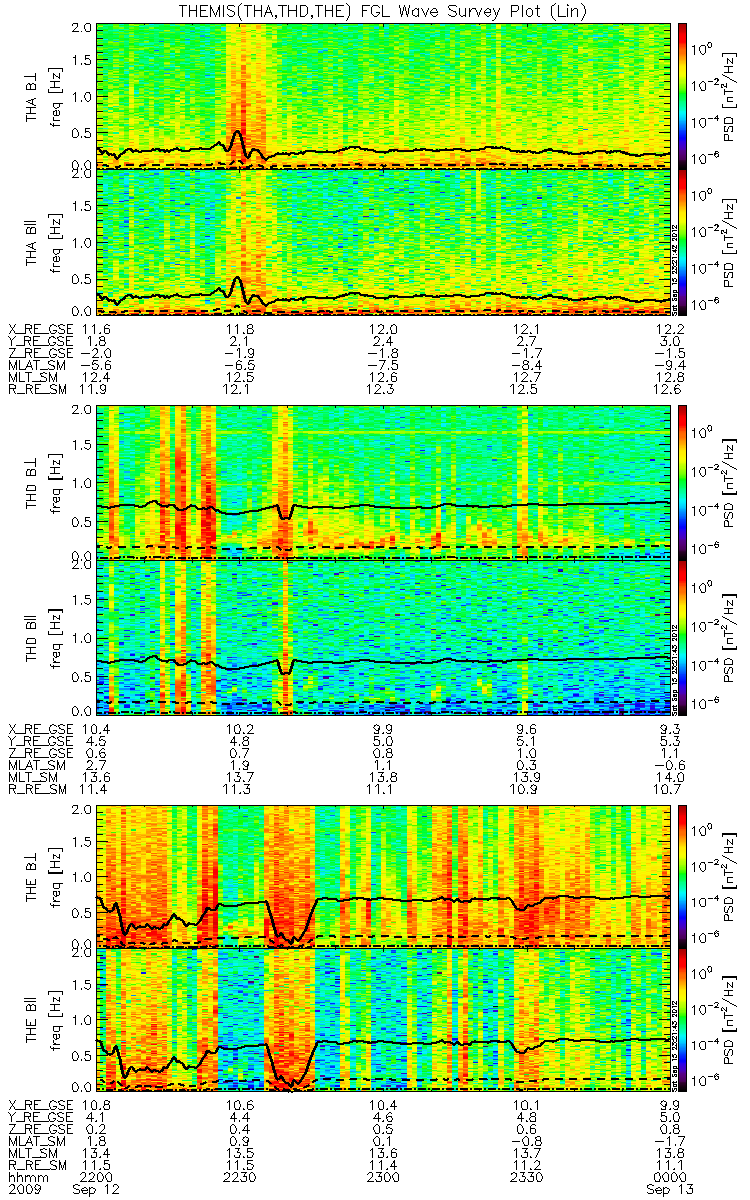The width and height of the screenshot is (750, 1200).
Task: Select the THA B∥ y-axis label
Action: (x=32, y=241)
